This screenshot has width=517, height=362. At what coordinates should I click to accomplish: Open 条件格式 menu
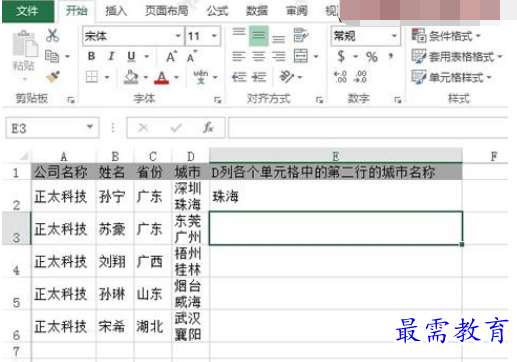(446, 36)
